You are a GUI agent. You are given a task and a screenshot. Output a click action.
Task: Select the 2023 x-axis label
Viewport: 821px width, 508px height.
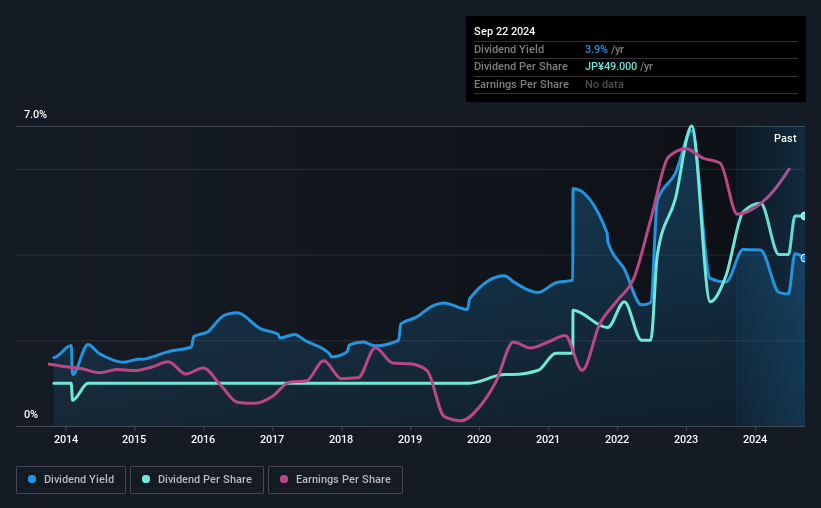(686, 439)
